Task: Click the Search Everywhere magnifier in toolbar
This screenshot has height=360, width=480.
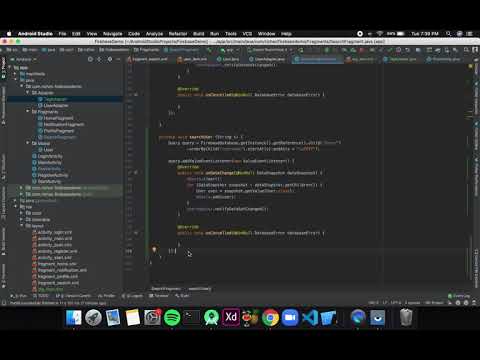Action: point(466,50)
